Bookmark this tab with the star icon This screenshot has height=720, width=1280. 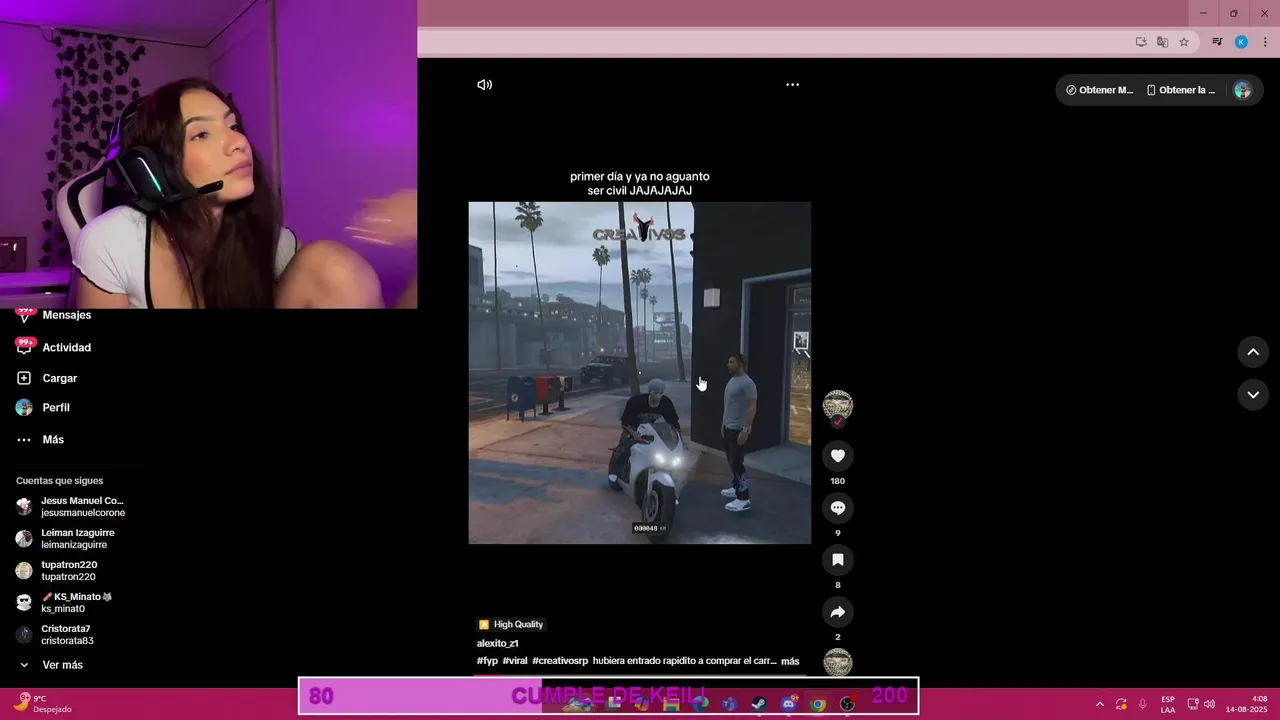click(1184, 42)
